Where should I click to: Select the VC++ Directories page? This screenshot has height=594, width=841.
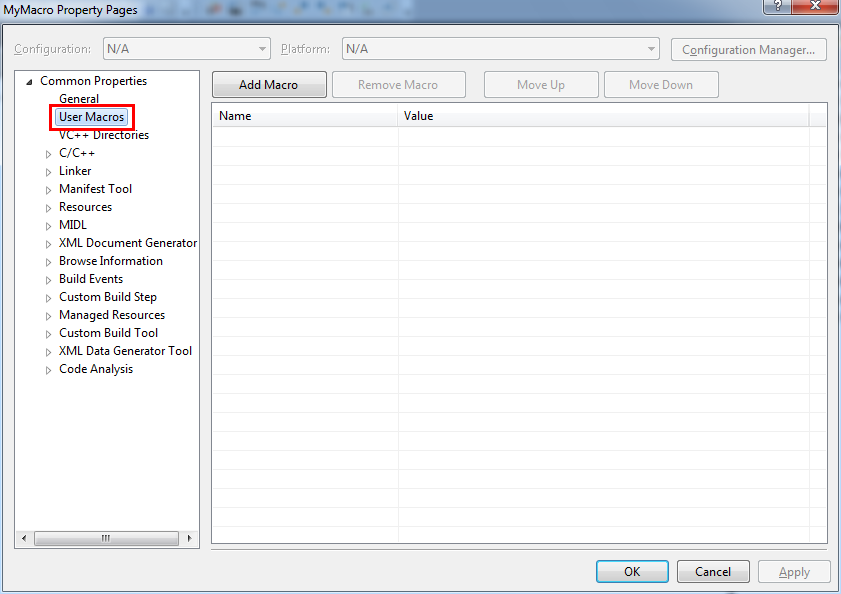(104, 135)
